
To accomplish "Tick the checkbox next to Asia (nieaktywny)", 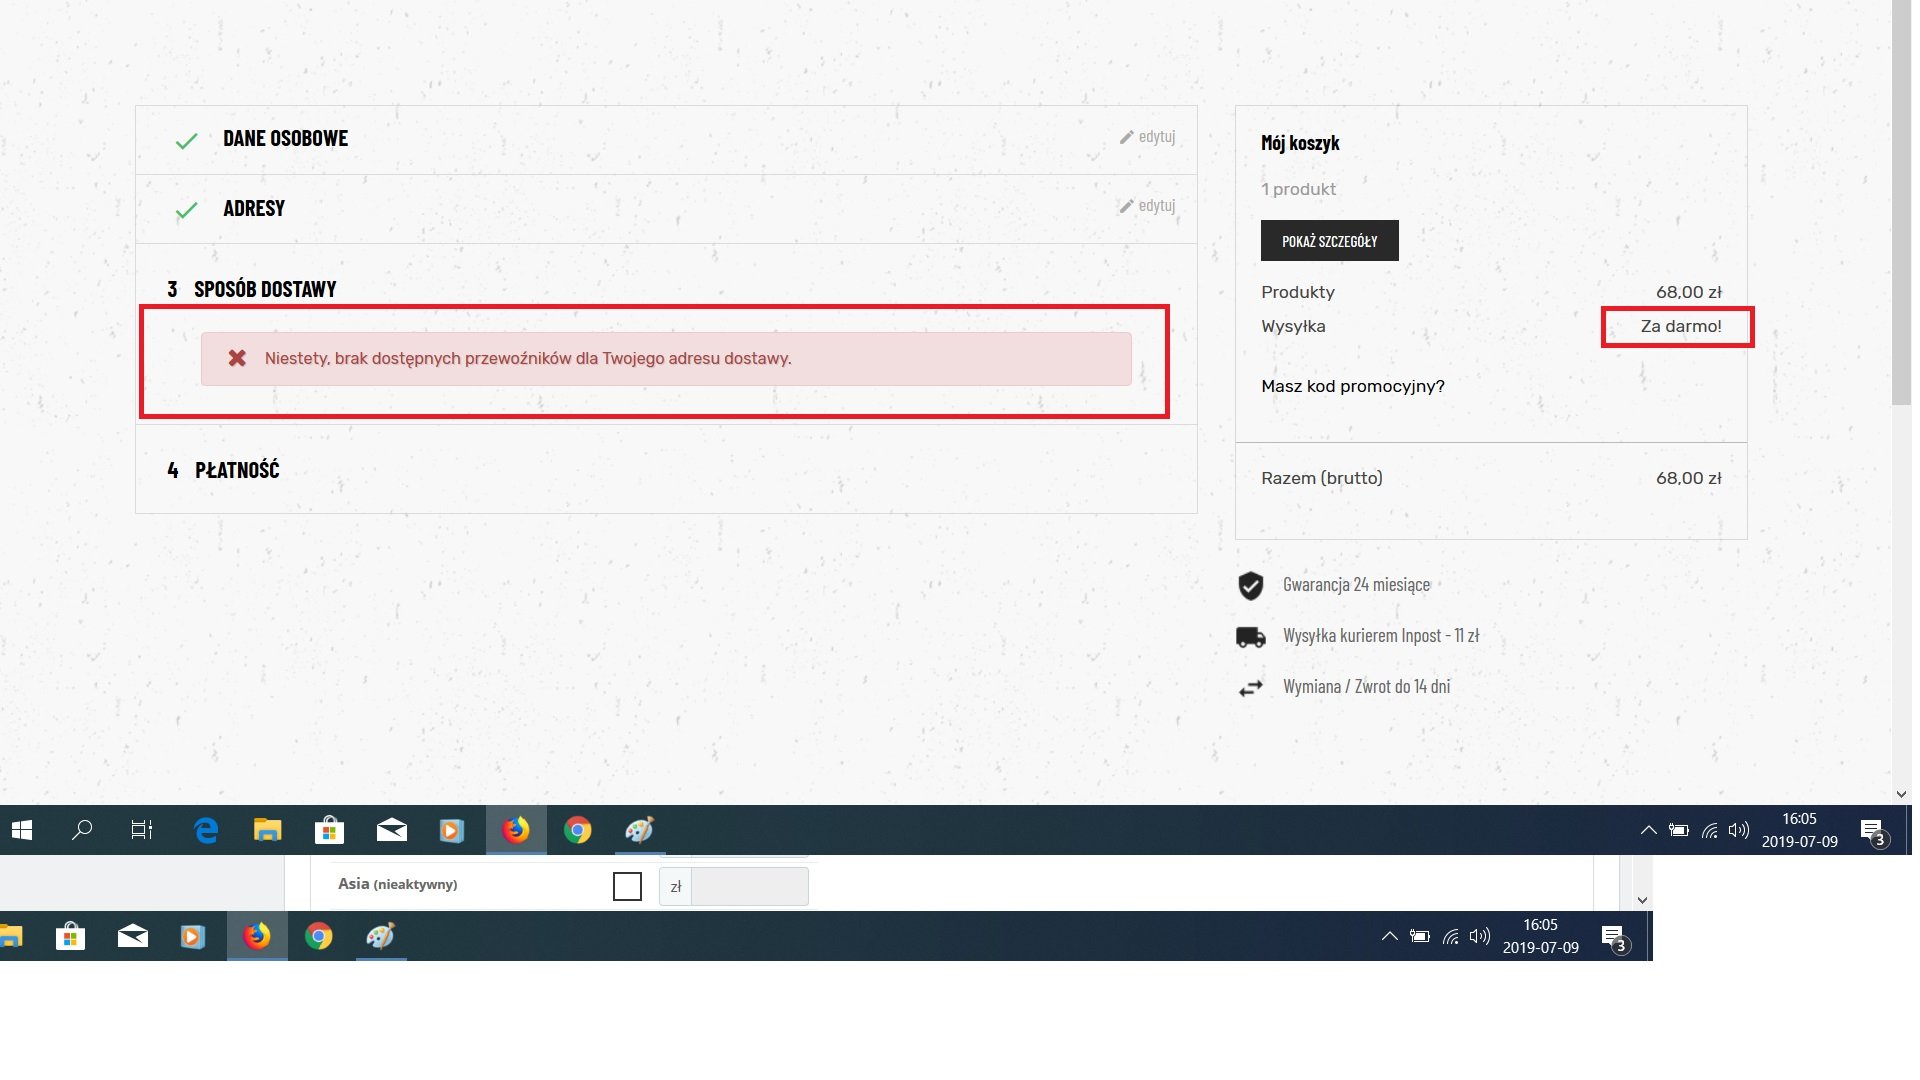I will tap(627, 886).
